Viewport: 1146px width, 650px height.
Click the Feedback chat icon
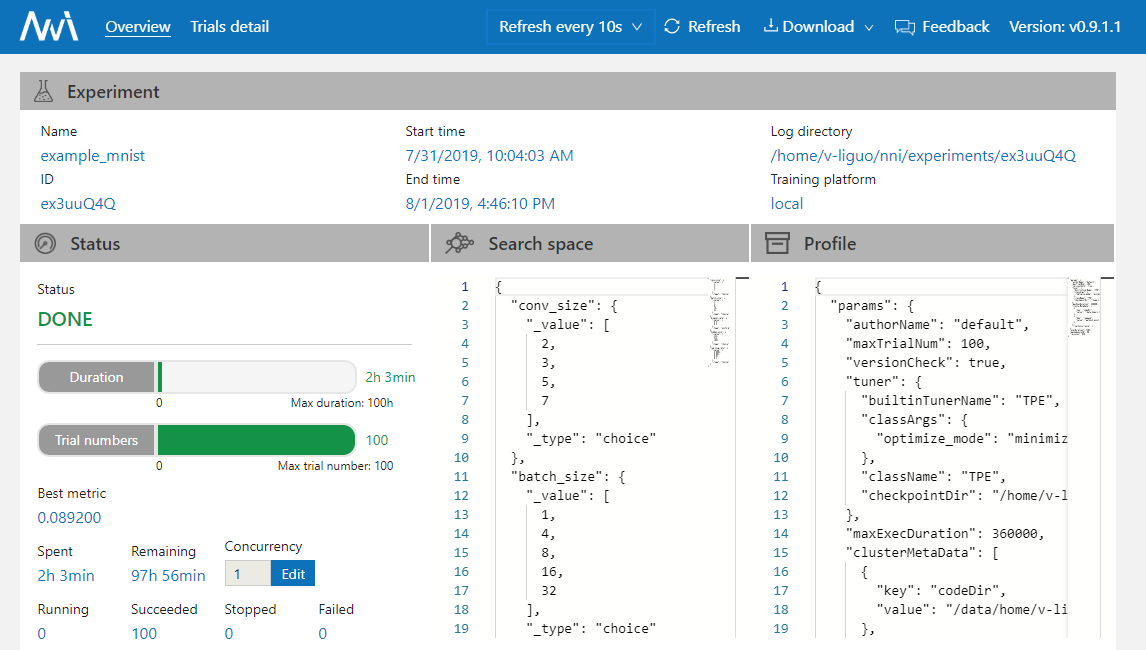point(904,27)
